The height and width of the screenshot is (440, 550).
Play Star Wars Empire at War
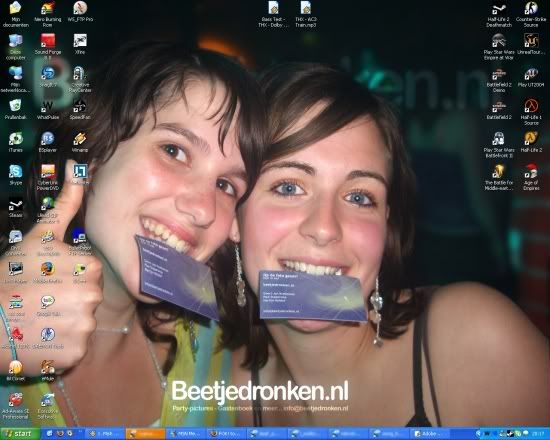(499, 47)
